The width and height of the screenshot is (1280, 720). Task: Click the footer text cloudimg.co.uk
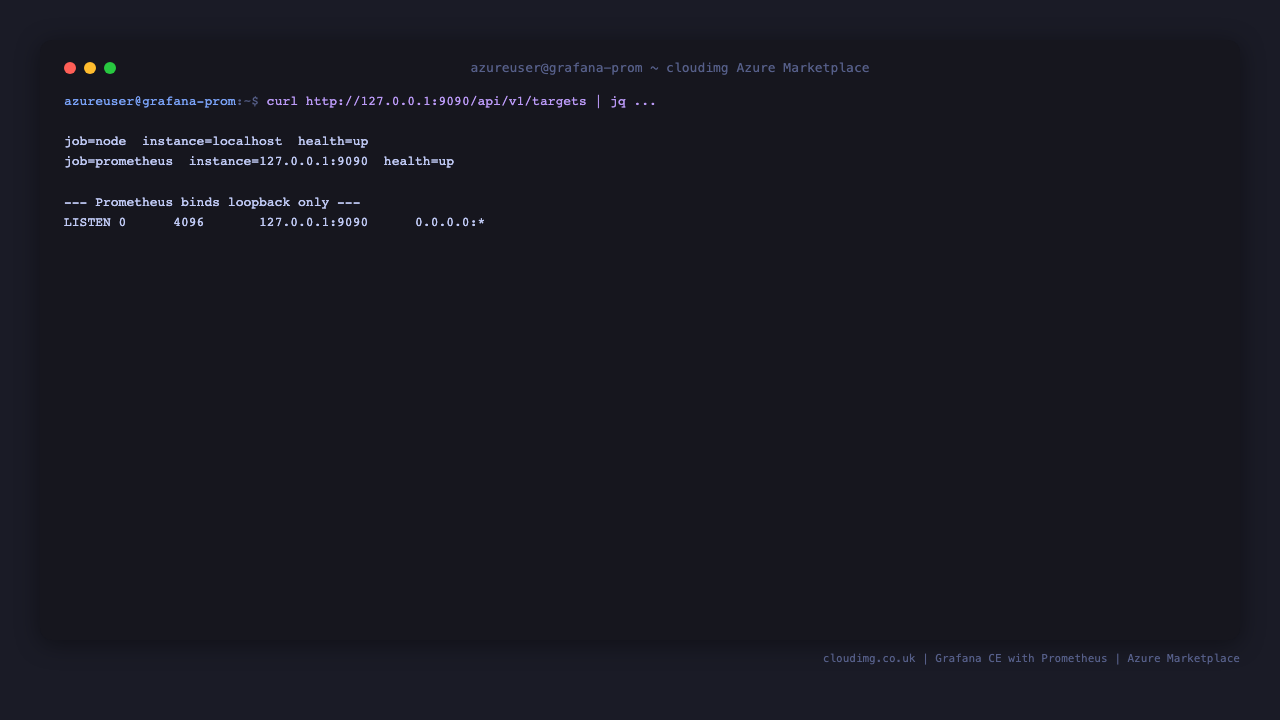(x=869, y=658)
